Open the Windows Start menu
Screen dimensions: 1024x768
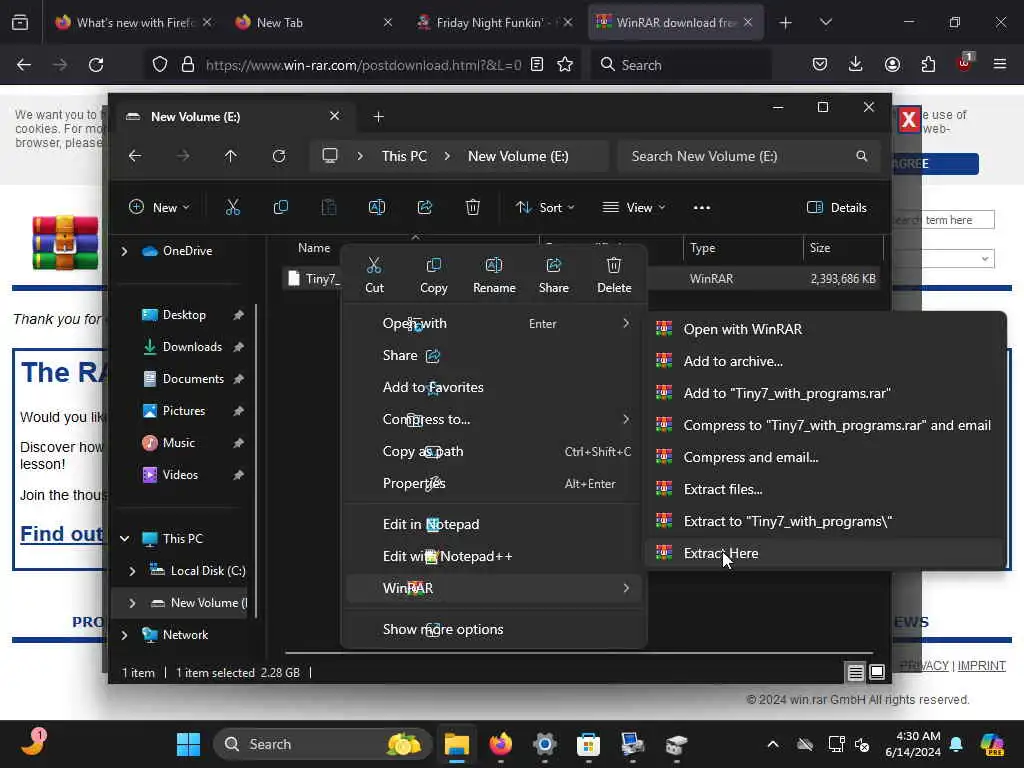(189, 744)
